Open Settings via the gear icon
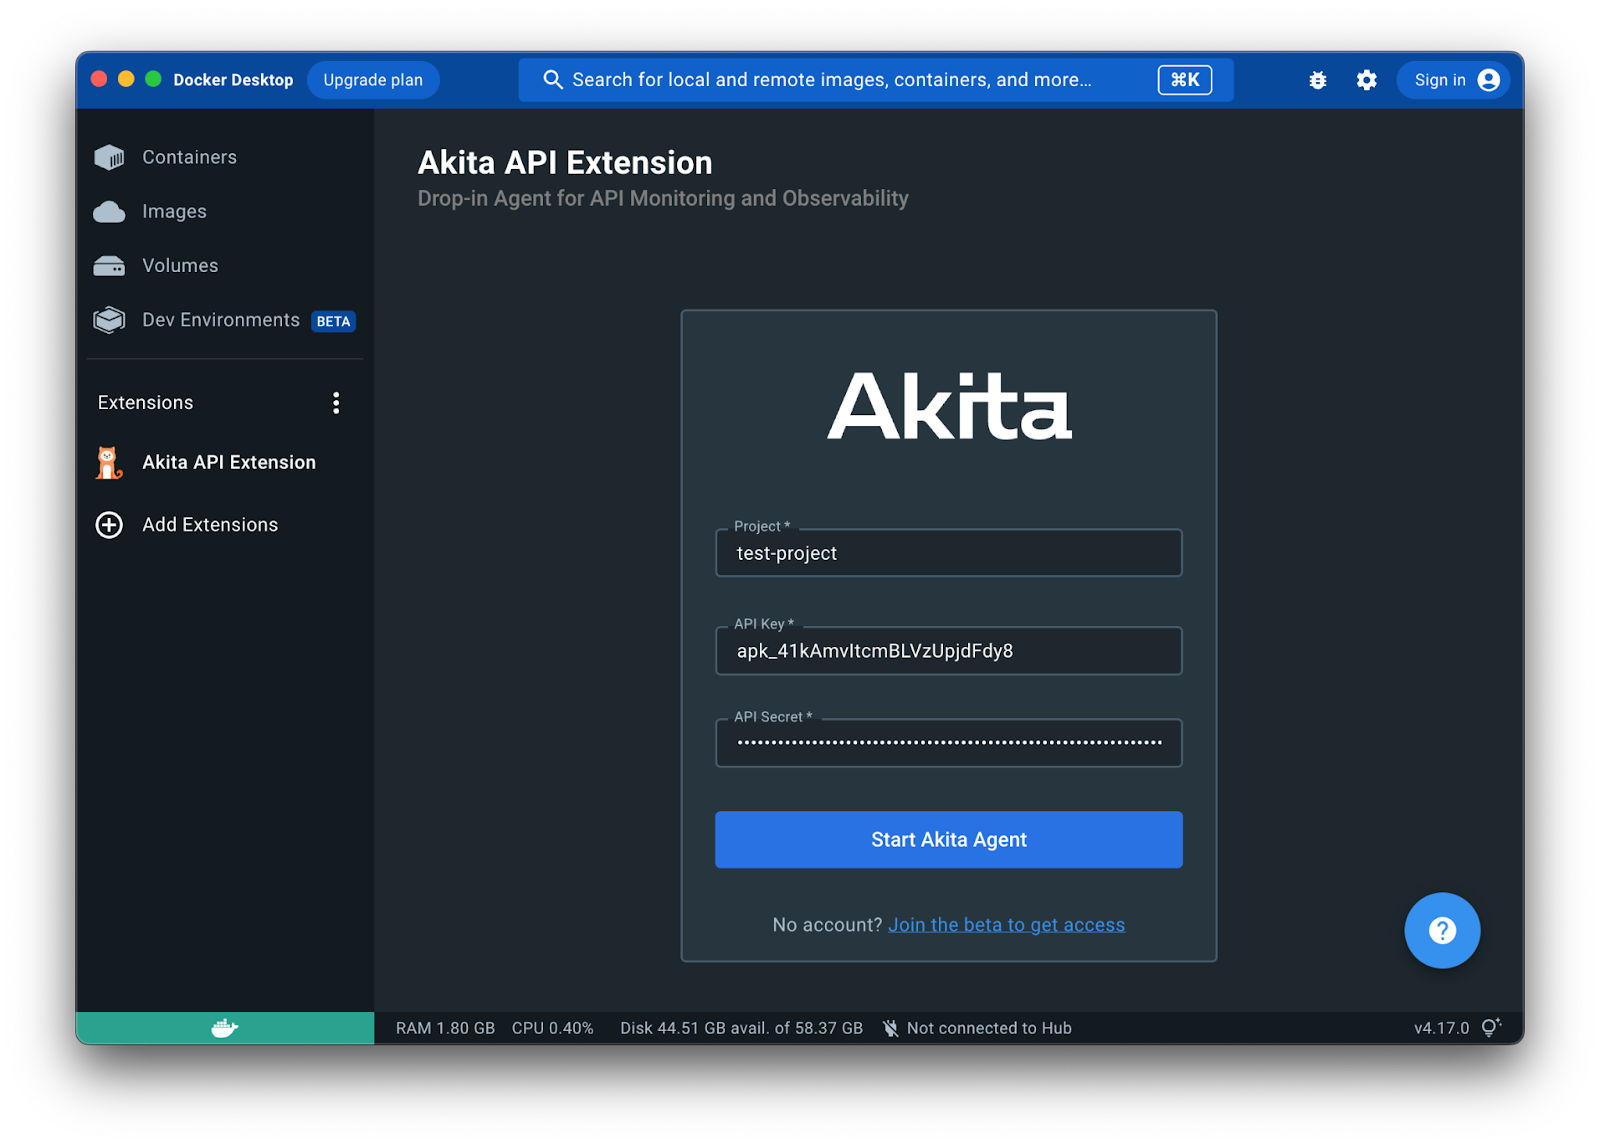The height and width of the screenshot is (1145, 1600). click(x=1367, y=80)
